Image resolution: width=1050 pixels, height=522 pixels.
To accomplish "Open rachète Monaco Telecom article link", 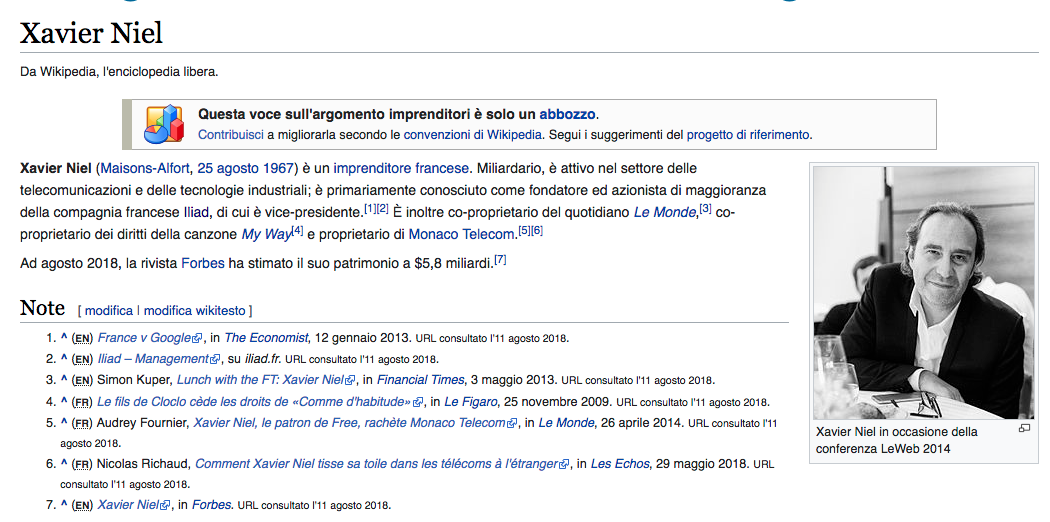I will pyautogui.click(x=350, y=423).
